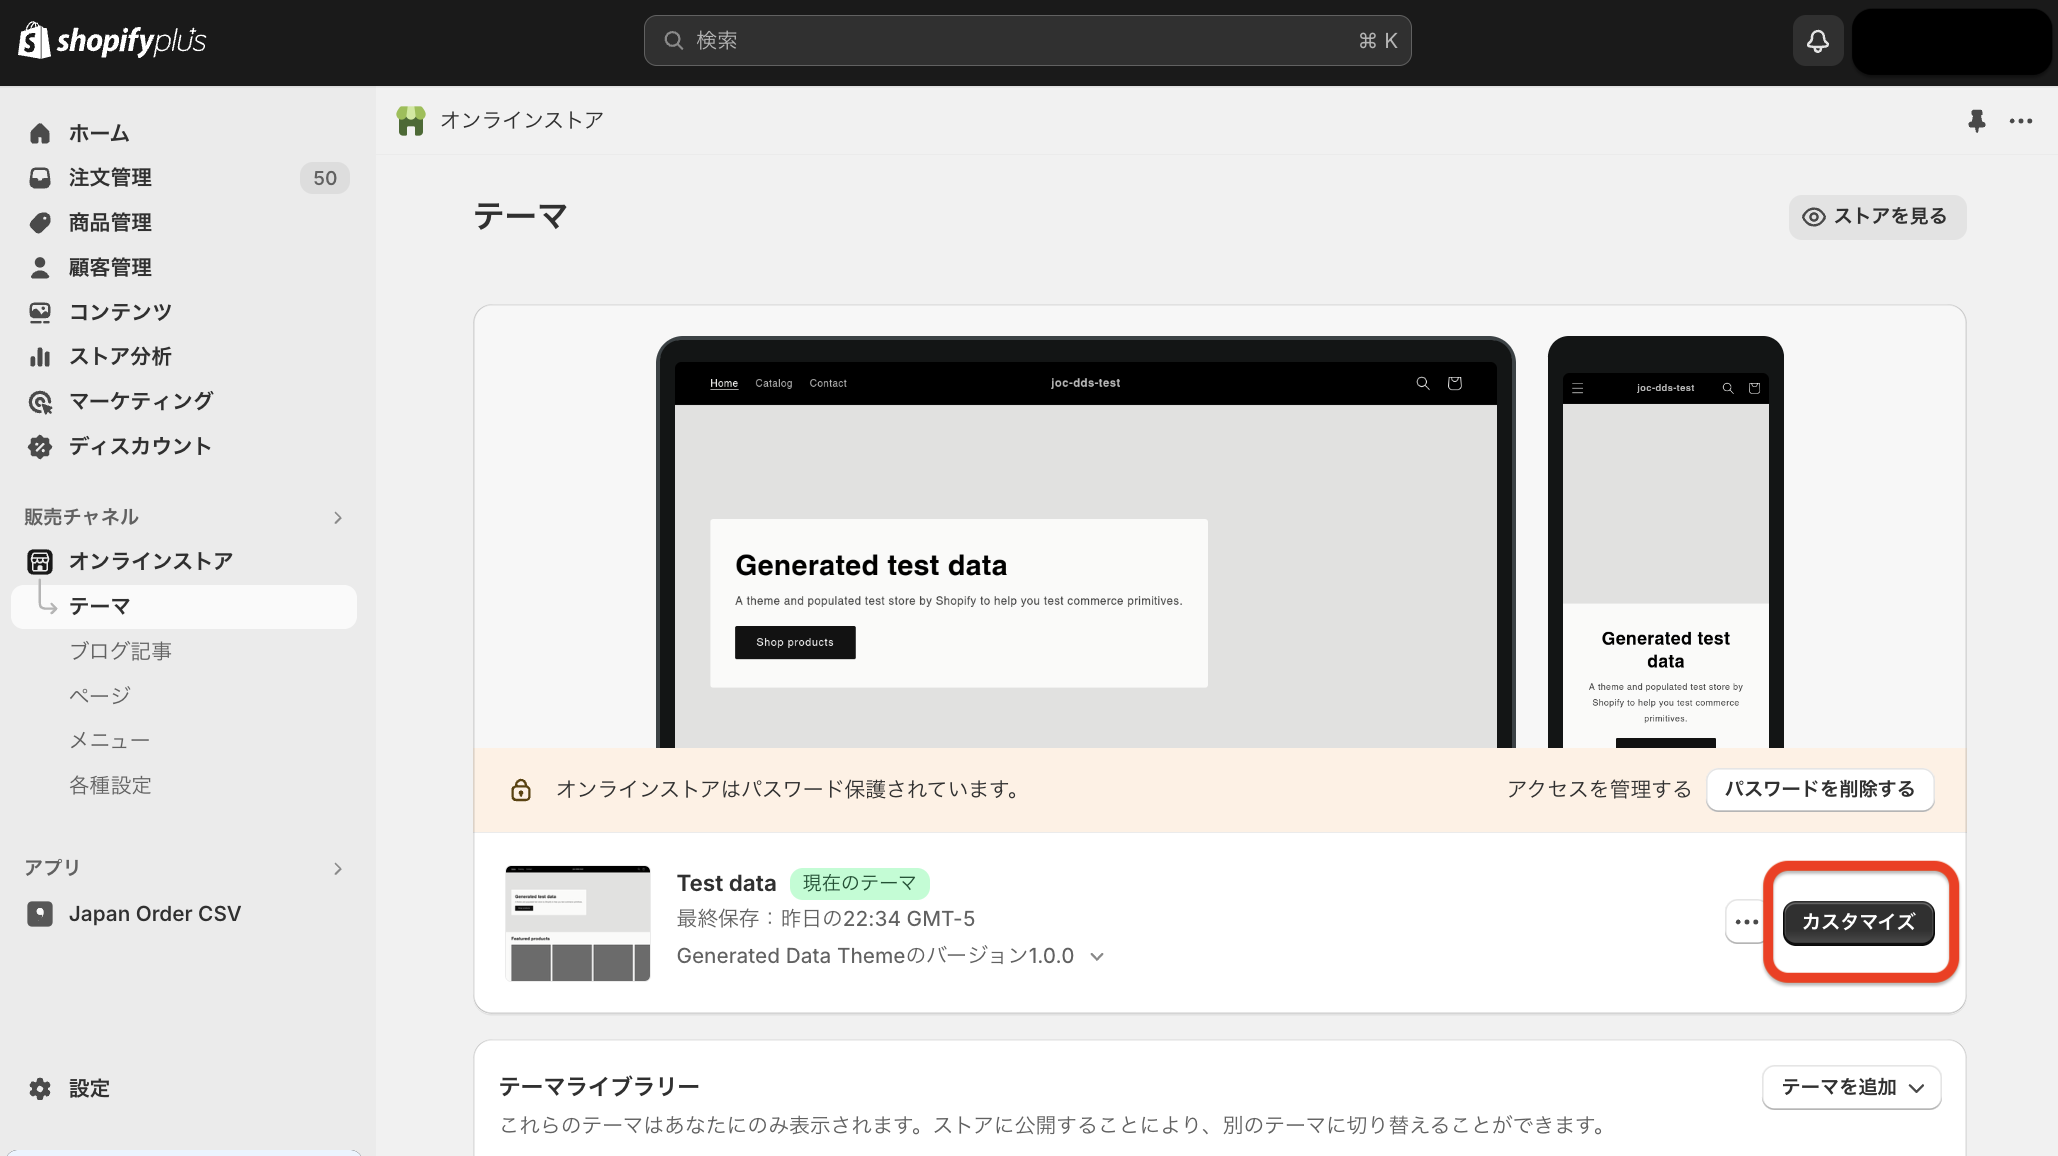
Task: Click the ストア分析 analytics bar chart icon
Action: click(x=40, y=357)
